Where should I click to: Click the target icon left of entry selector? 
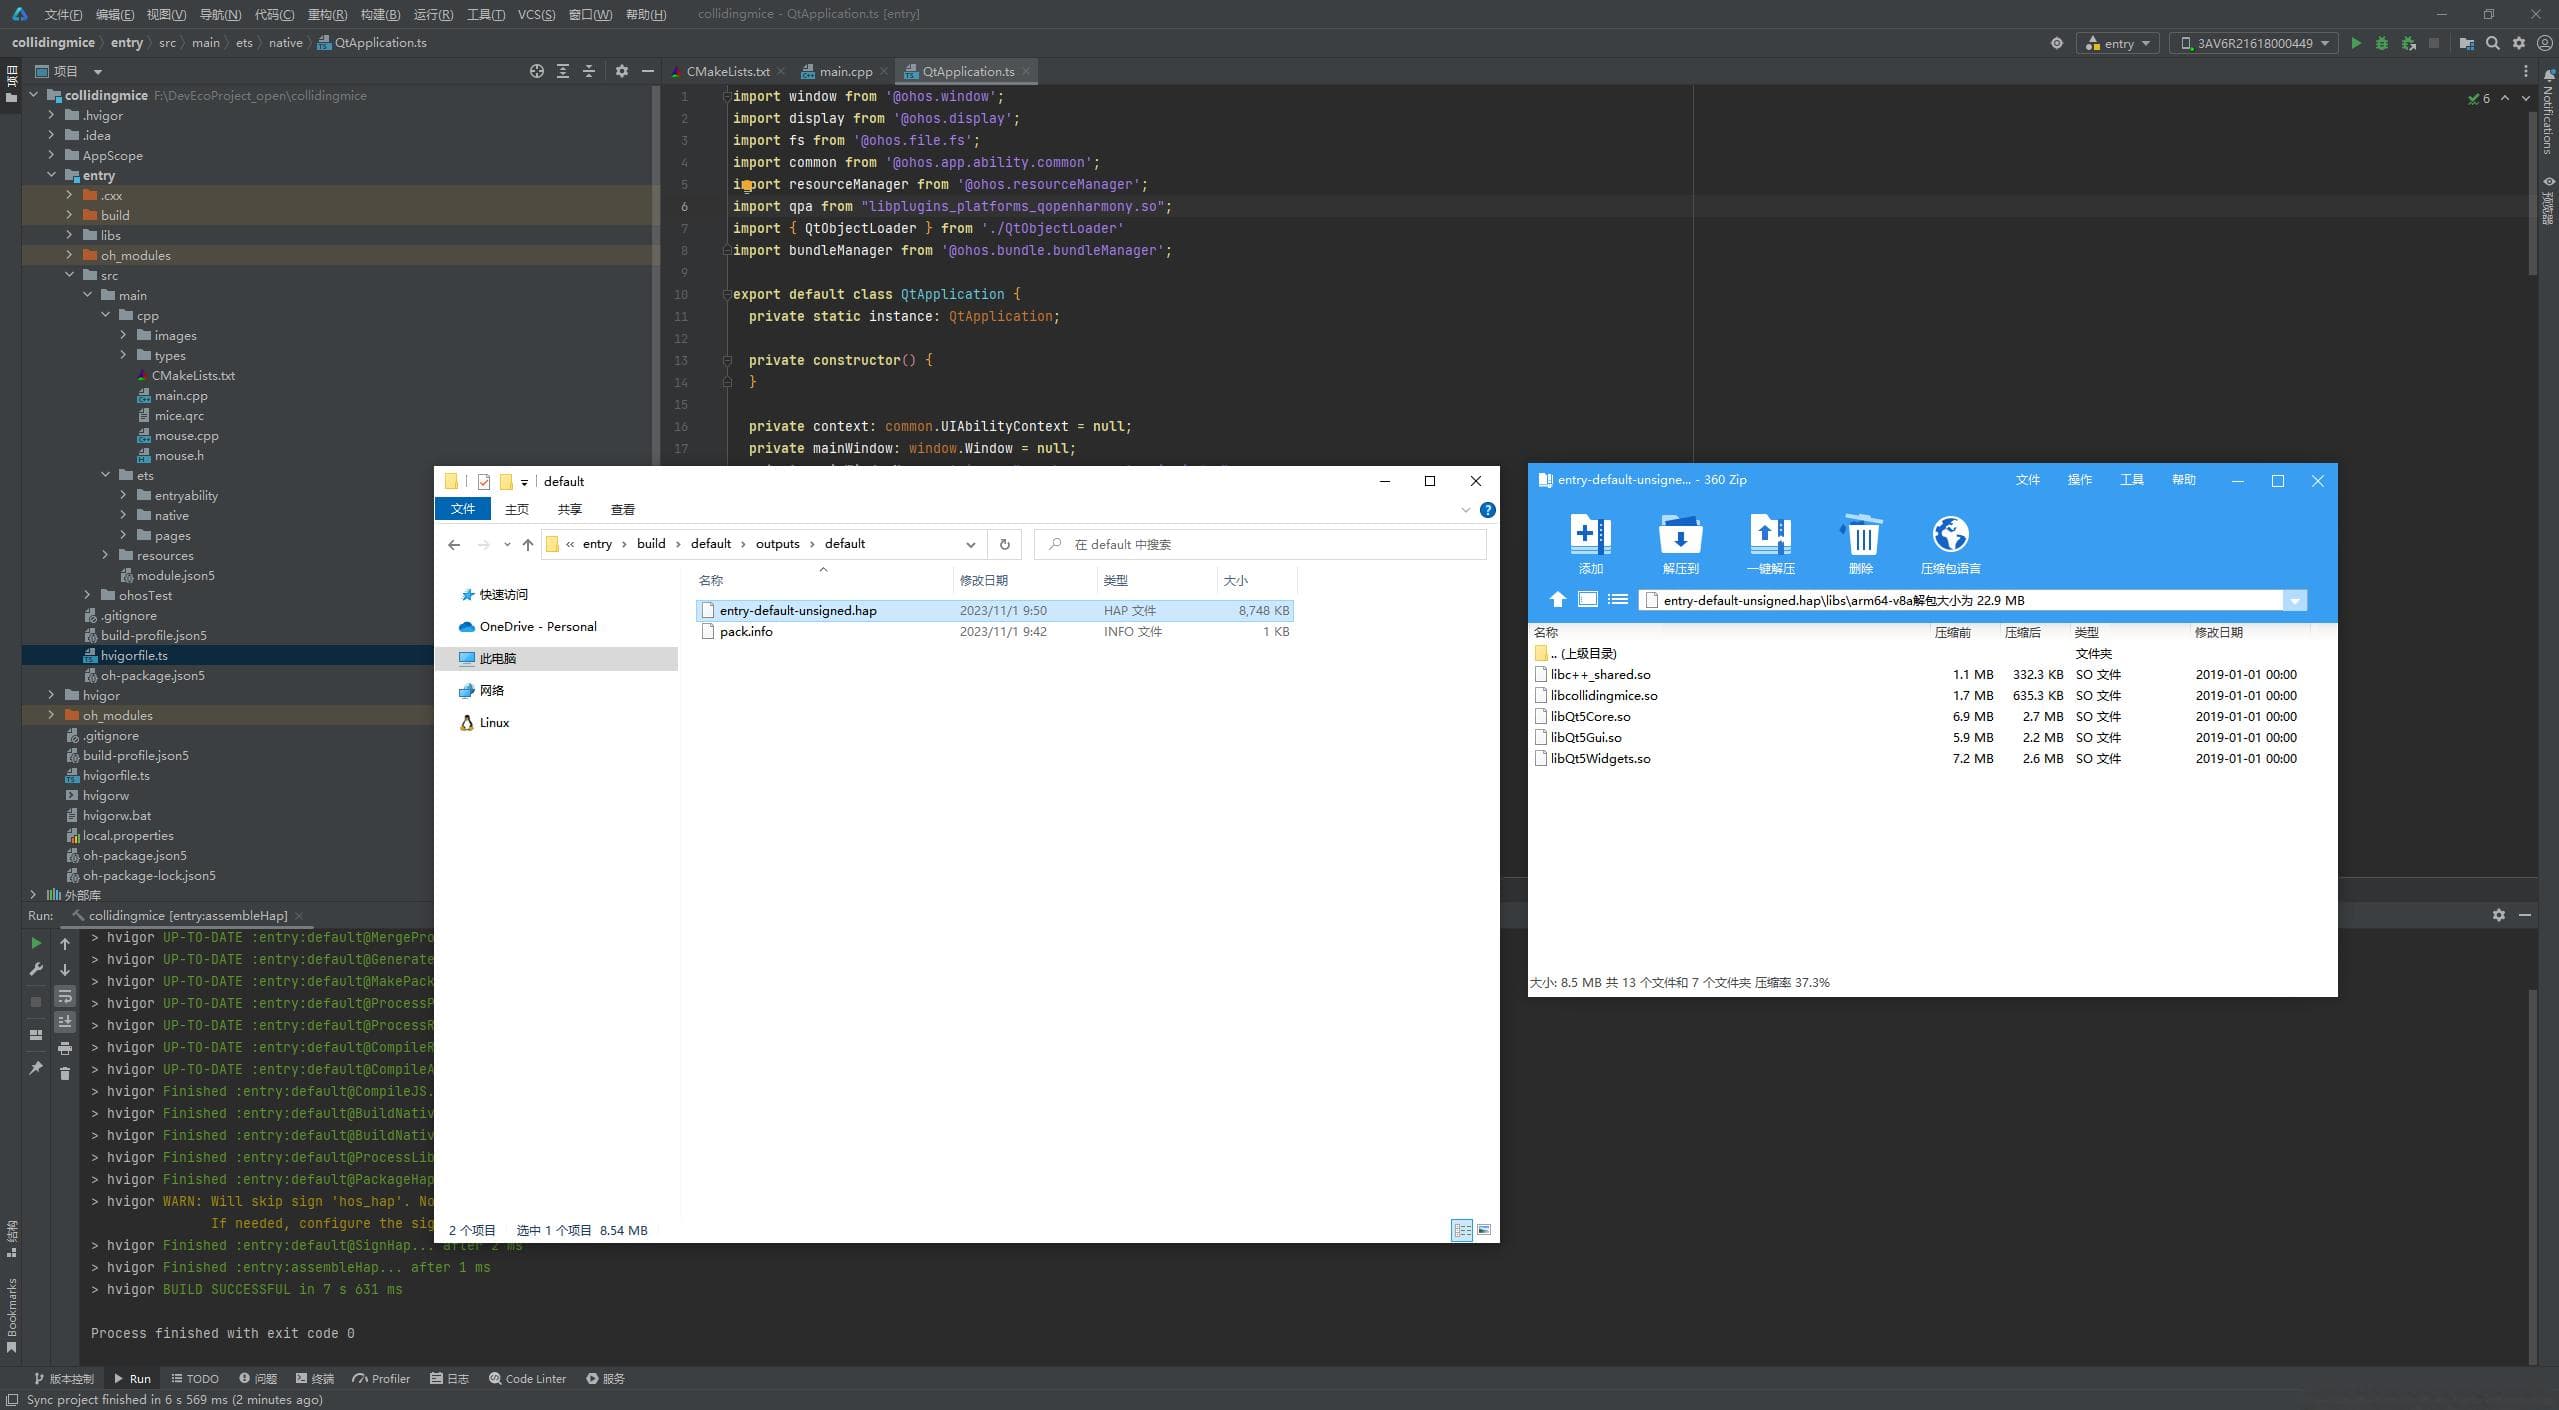(x=2057, y=43)
